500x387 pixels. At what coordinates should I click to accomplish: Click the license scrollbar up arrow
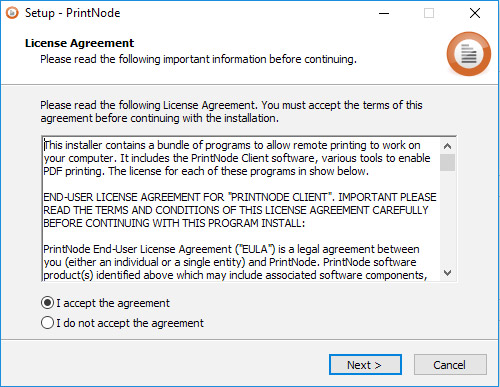447,146
